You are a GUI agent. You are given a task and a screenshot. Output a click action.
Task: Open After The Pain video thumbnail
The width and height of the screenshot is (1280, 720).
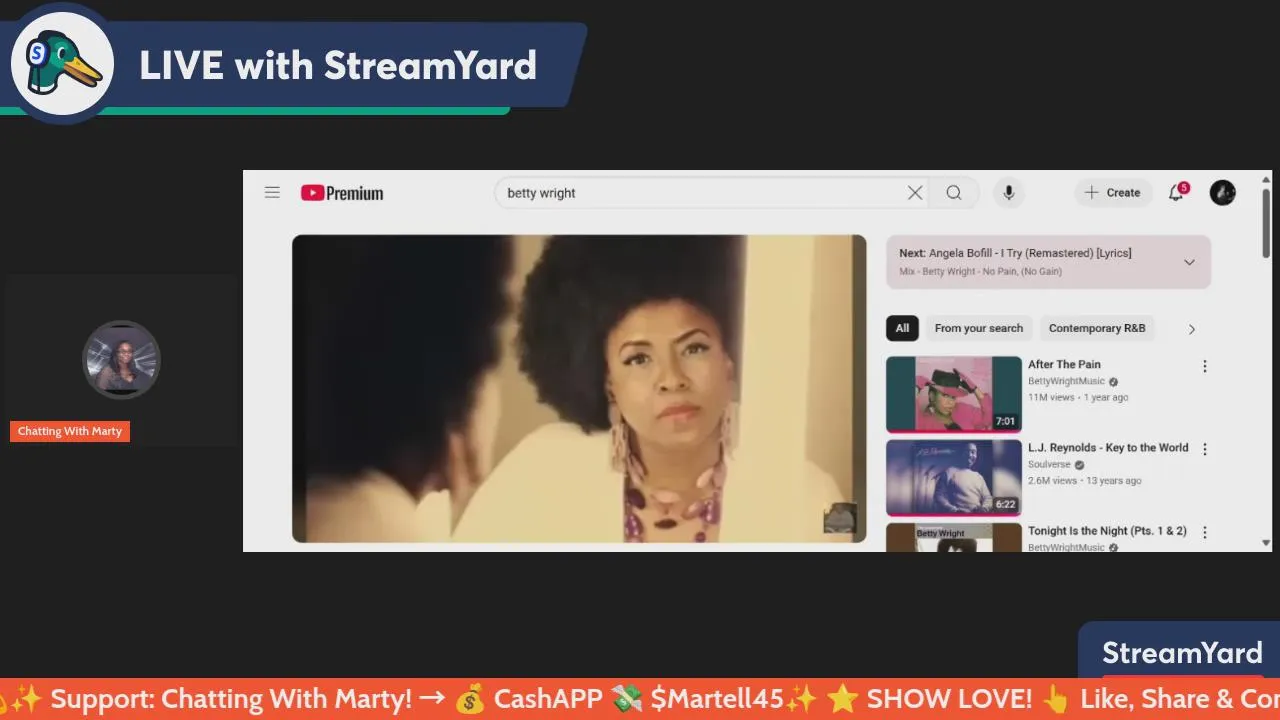click(x=954, y=394)
